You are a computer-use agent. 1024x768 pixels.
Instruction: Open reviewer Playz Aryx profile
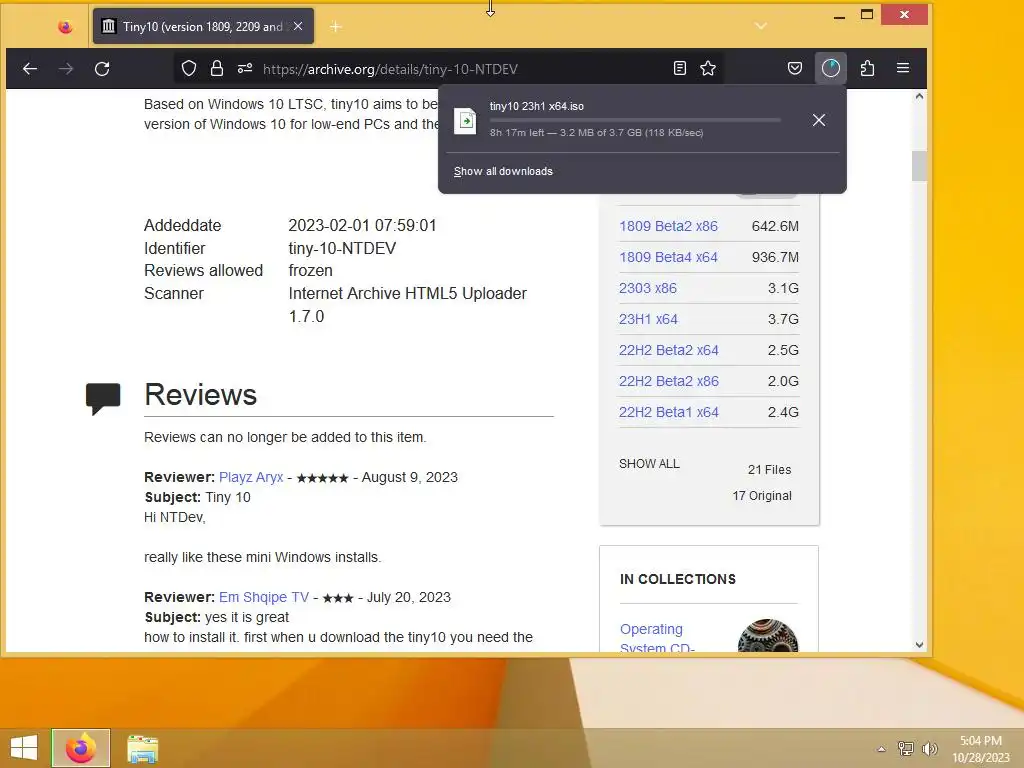(251, 477)
